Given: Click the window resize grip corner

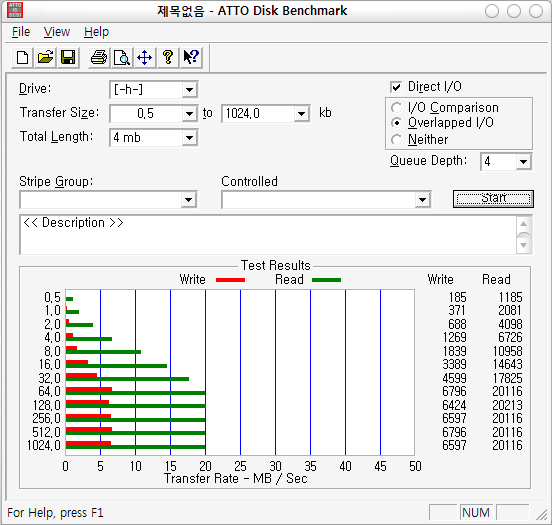Looking at the screenshot, I should (x=542, y=514).
